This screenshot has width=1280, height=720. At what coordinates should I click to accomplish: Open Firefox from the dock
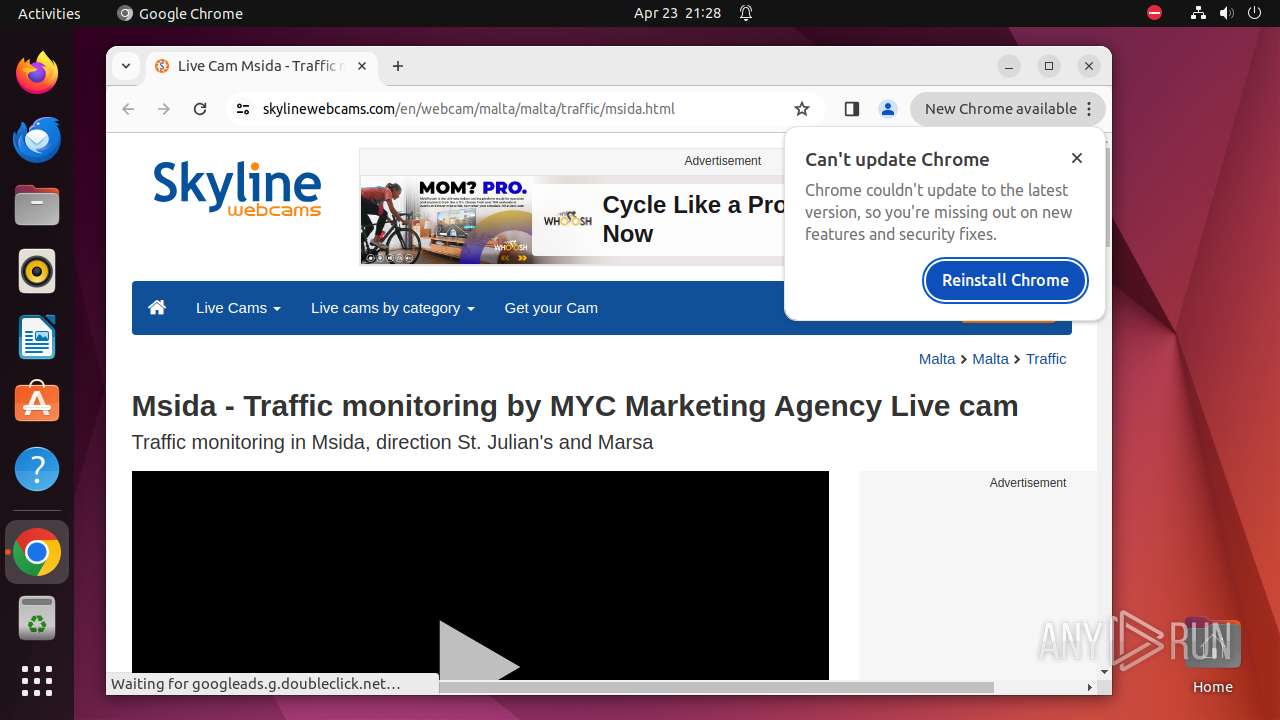point(37,73)
